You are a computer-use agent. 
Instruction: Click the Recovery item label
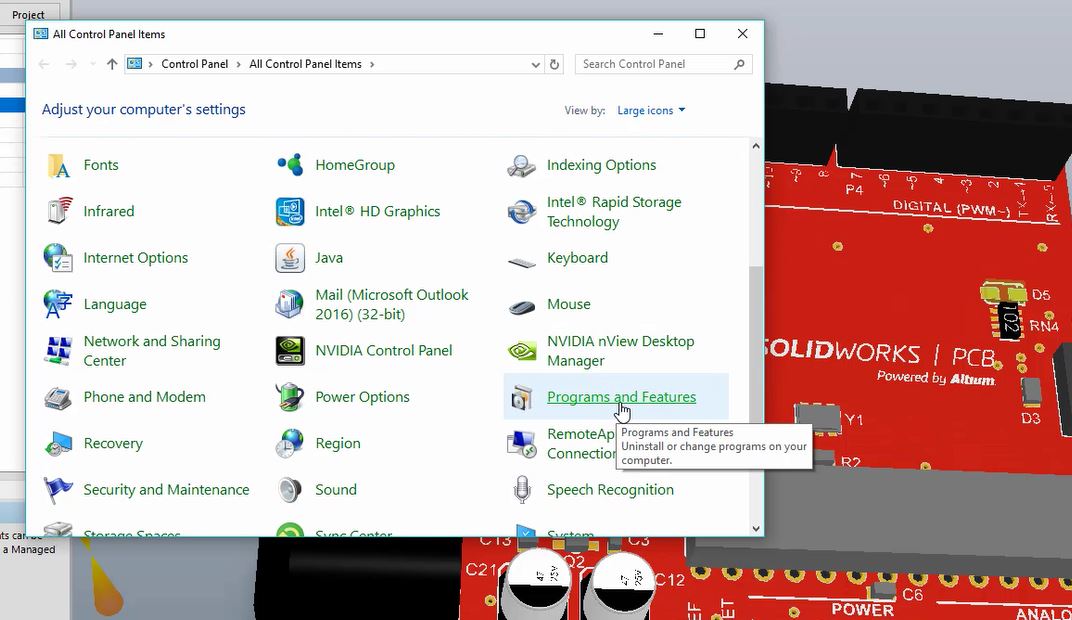[x=113, y=444]
